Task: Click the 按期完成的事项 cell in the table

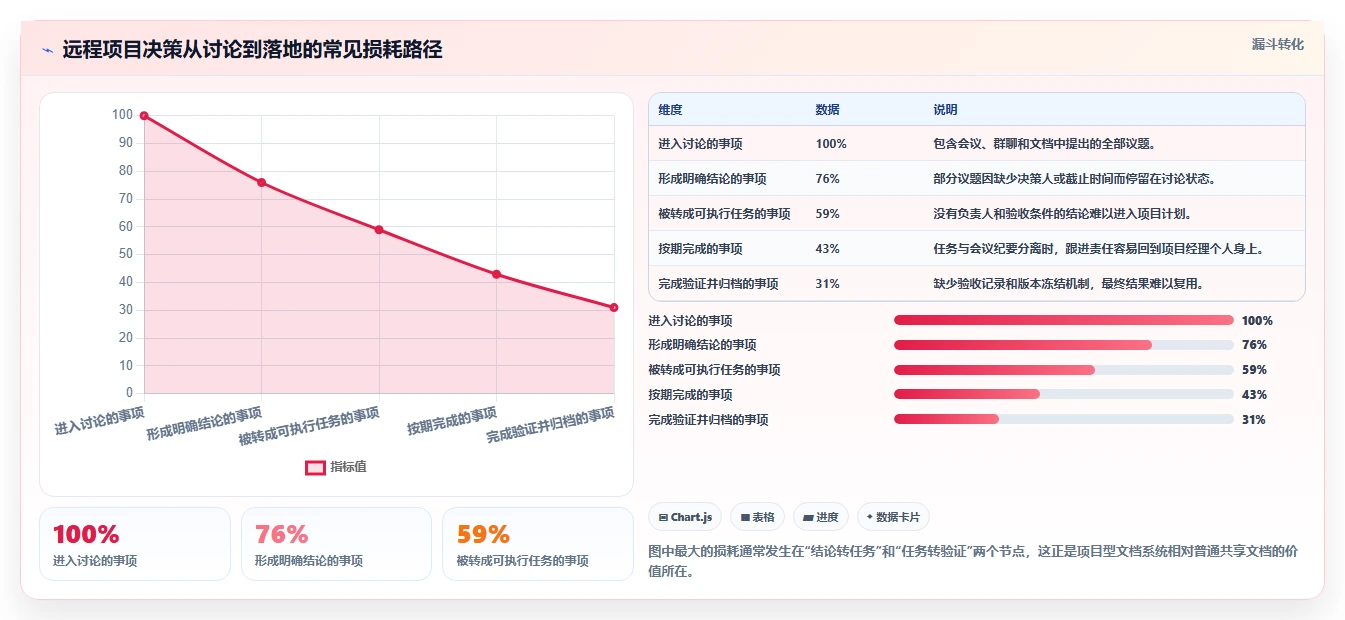Action: (x=700, y=249)
